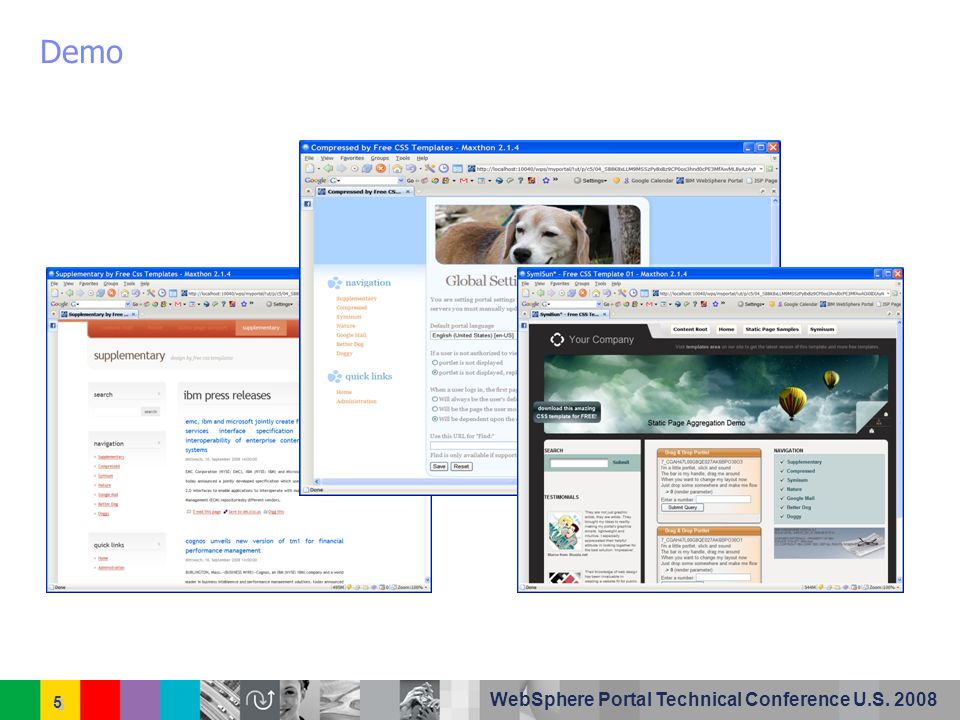Open Google search dropdown in Compressed window

401,181
